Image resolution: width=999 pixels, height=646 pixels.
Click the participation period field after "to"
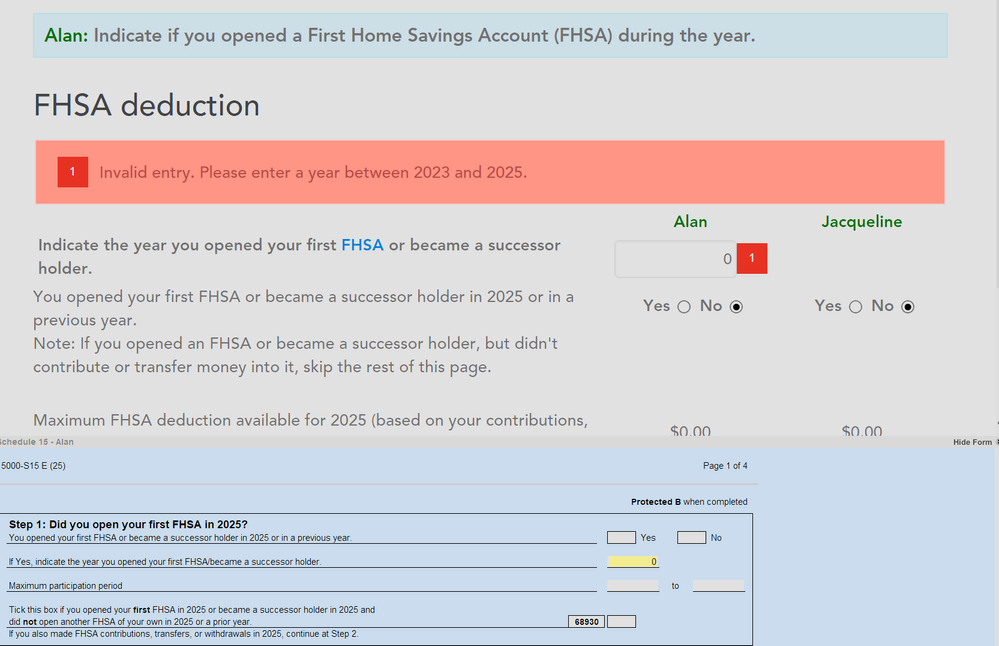coord(718,585)
